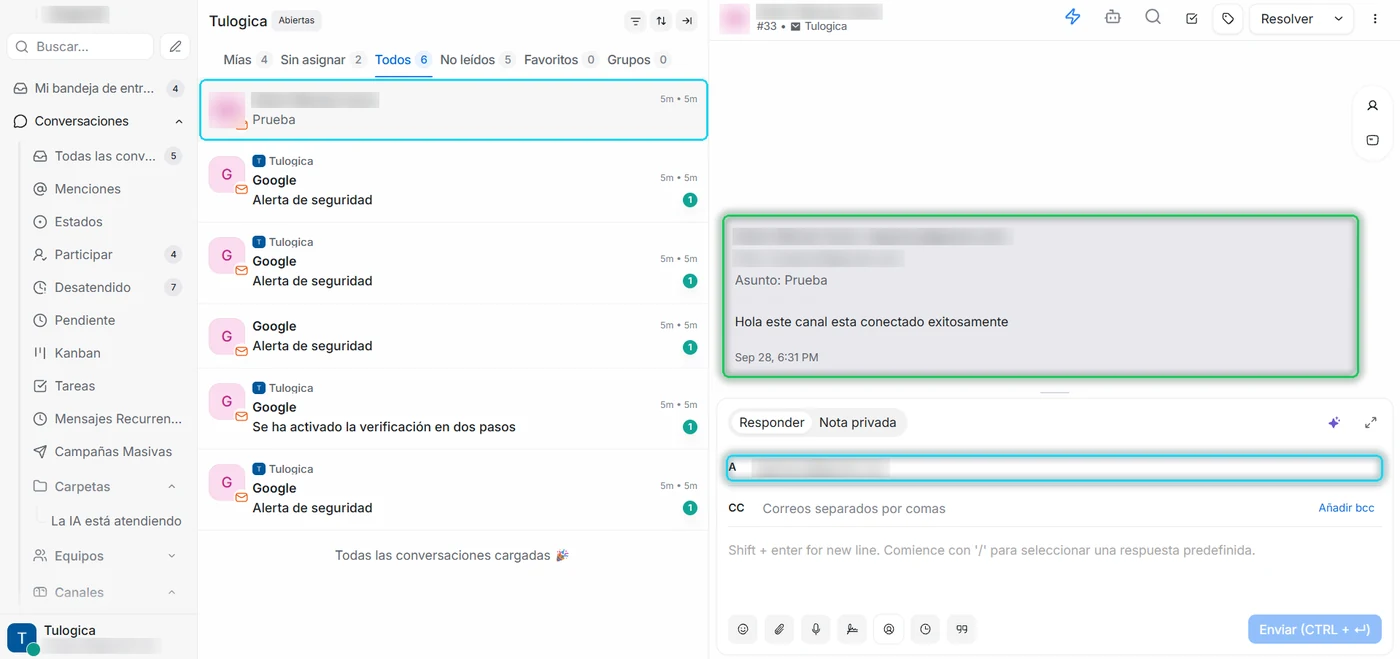
Task: Click the 'A' recipient email field
Action: click(1055, 467)
